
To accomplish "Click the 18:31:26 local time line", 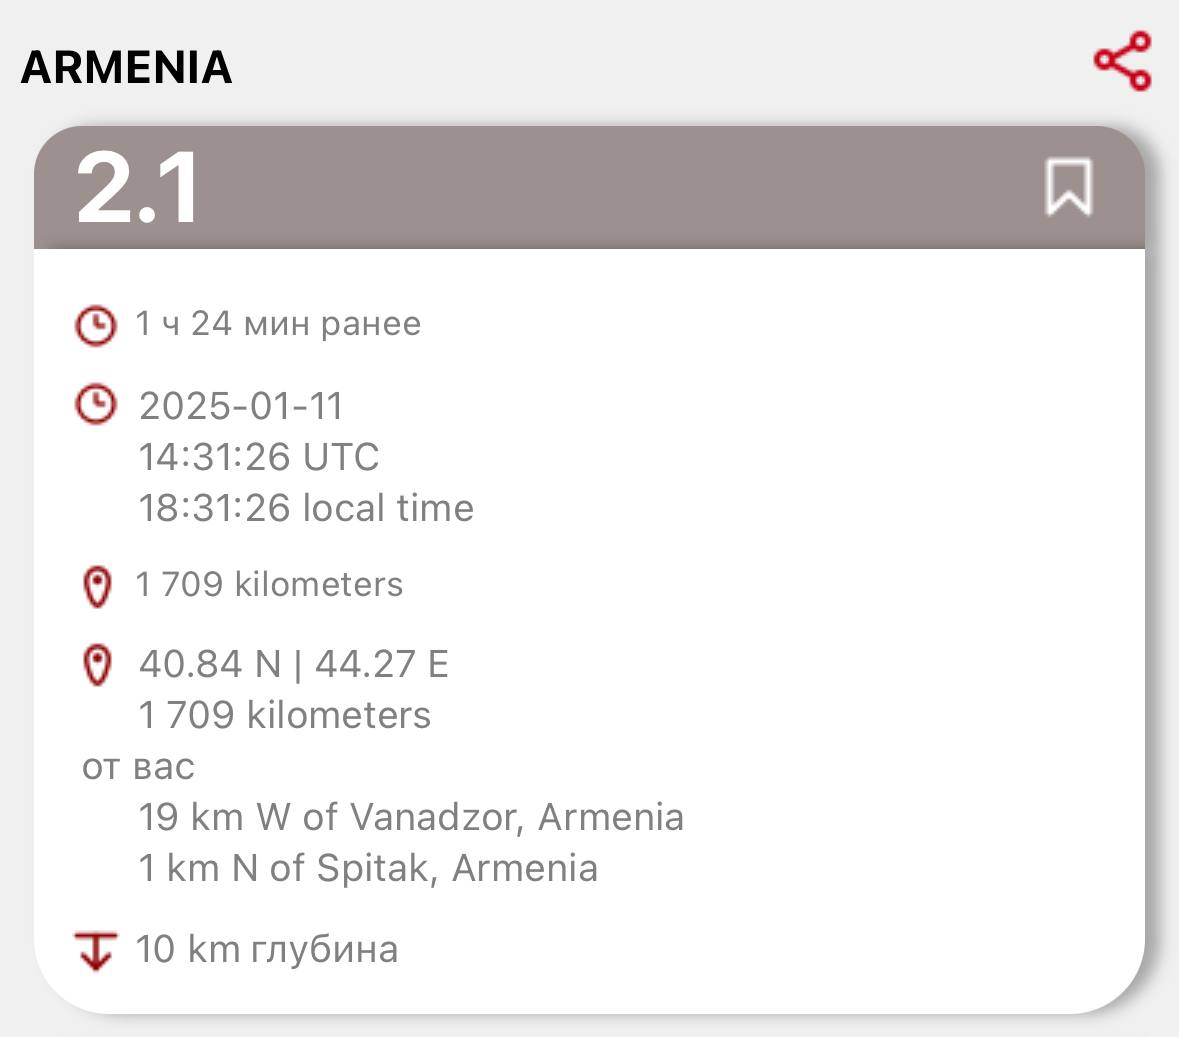I will (306, 508).
